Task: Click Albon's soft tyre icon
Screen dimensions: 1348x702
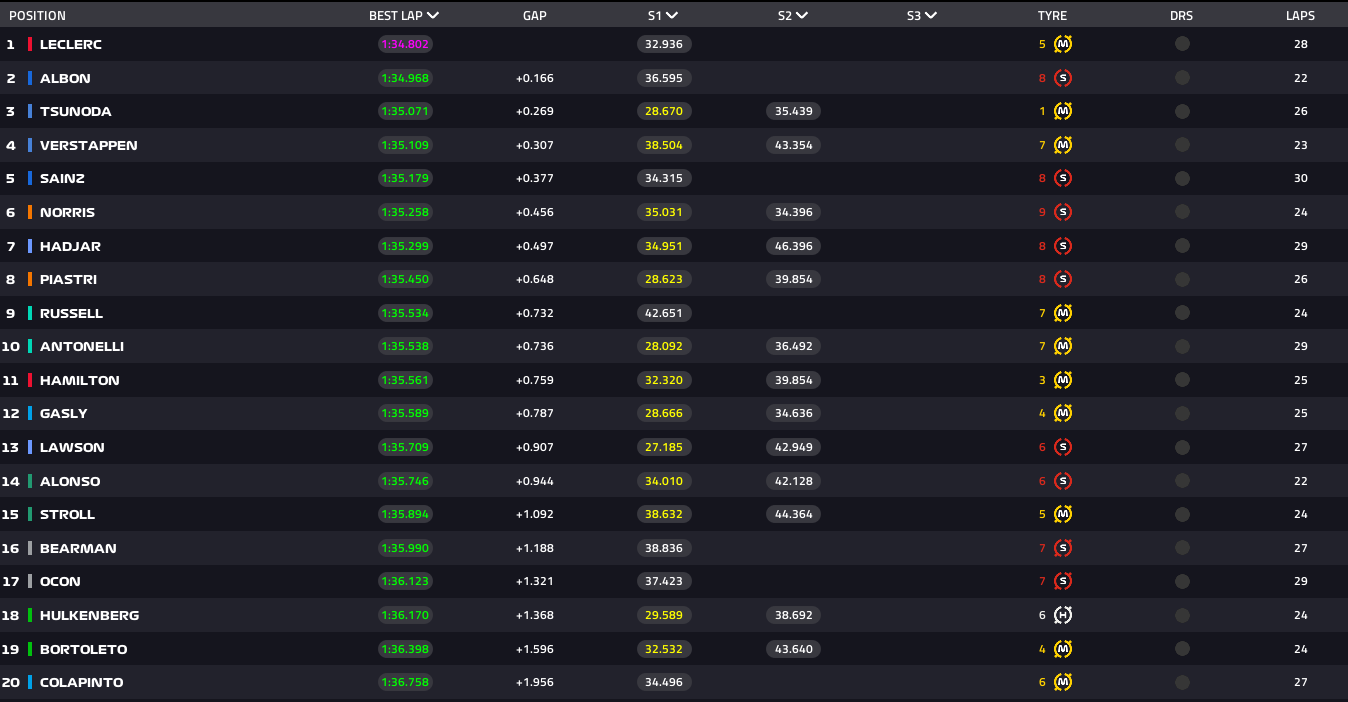Action: (1063, 78)
